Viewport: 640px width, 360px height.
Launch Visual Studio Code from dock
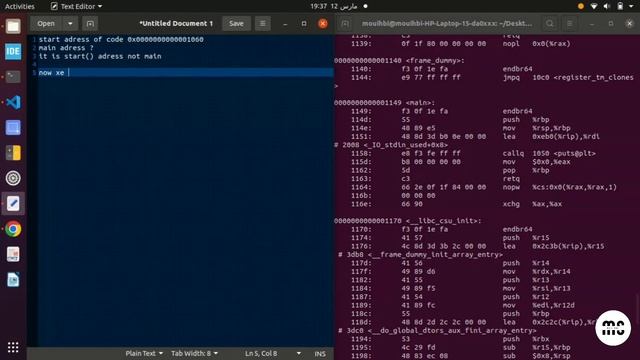click(x=13, y=102)
